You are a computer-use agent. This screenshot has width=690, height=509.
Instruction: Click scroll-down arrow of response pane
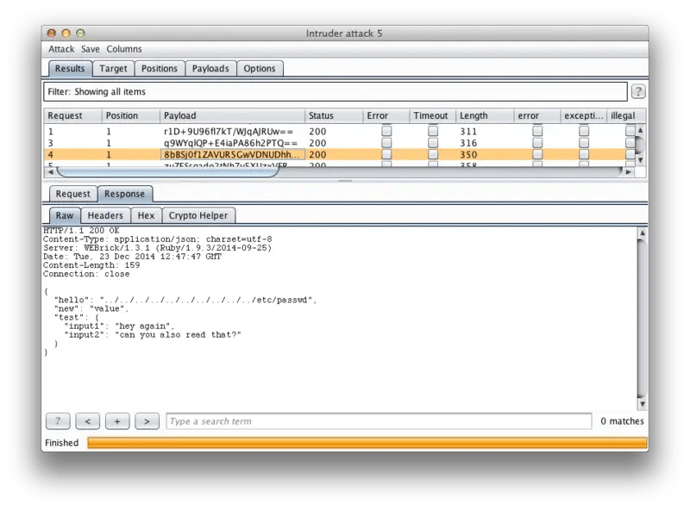pyautogui.click(x=641, y=402)
